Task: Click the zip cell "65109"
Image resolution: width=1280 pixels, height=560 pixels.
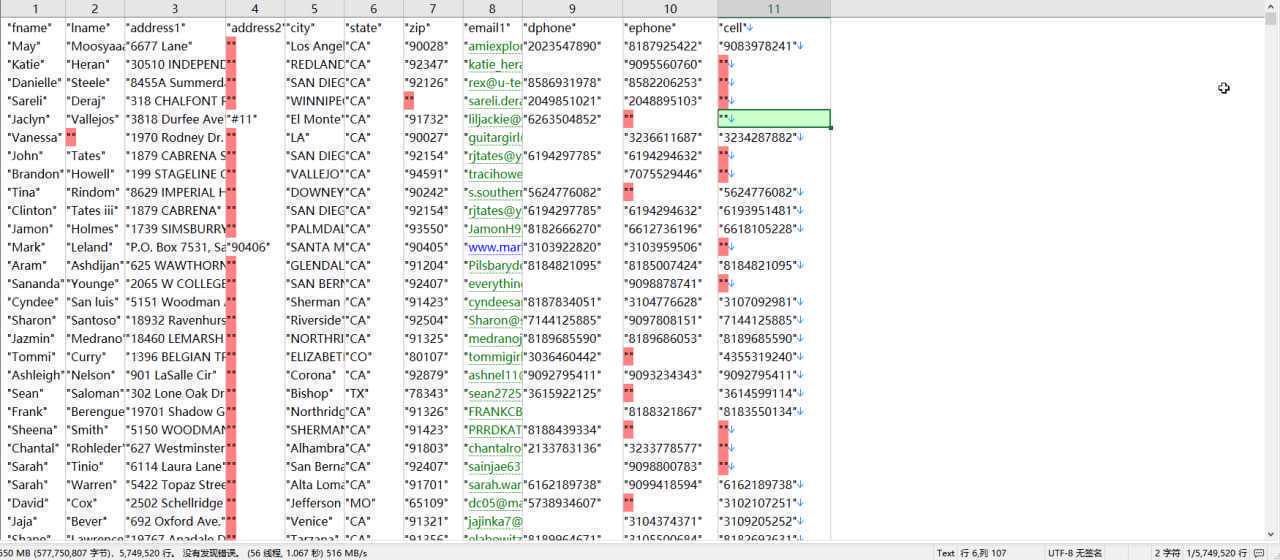Action: point(433,503)
